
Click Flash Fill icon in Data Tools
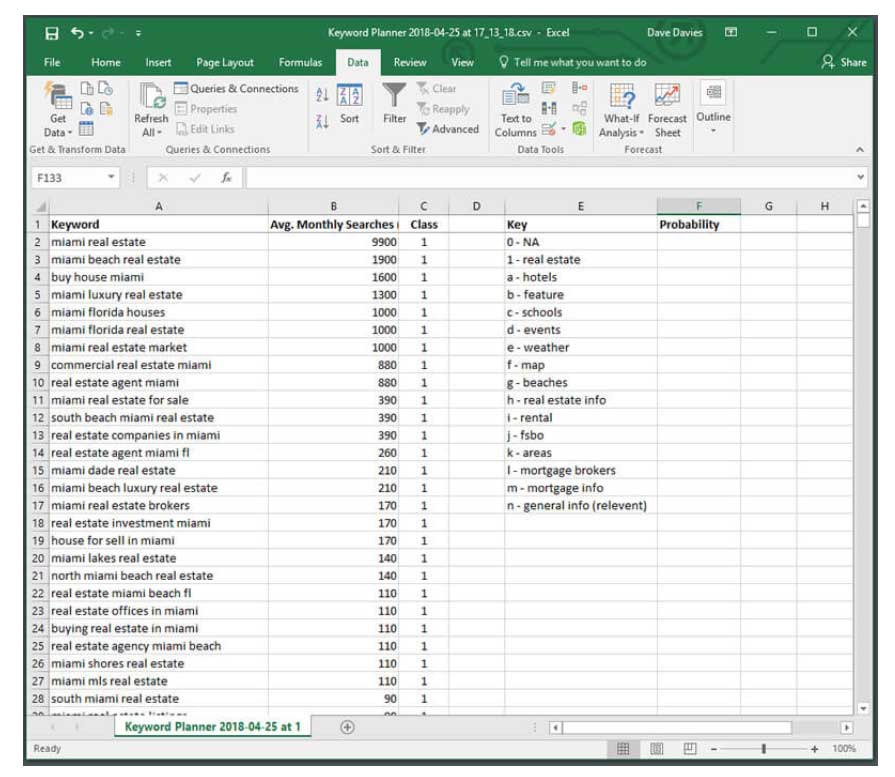pos(549,88)
